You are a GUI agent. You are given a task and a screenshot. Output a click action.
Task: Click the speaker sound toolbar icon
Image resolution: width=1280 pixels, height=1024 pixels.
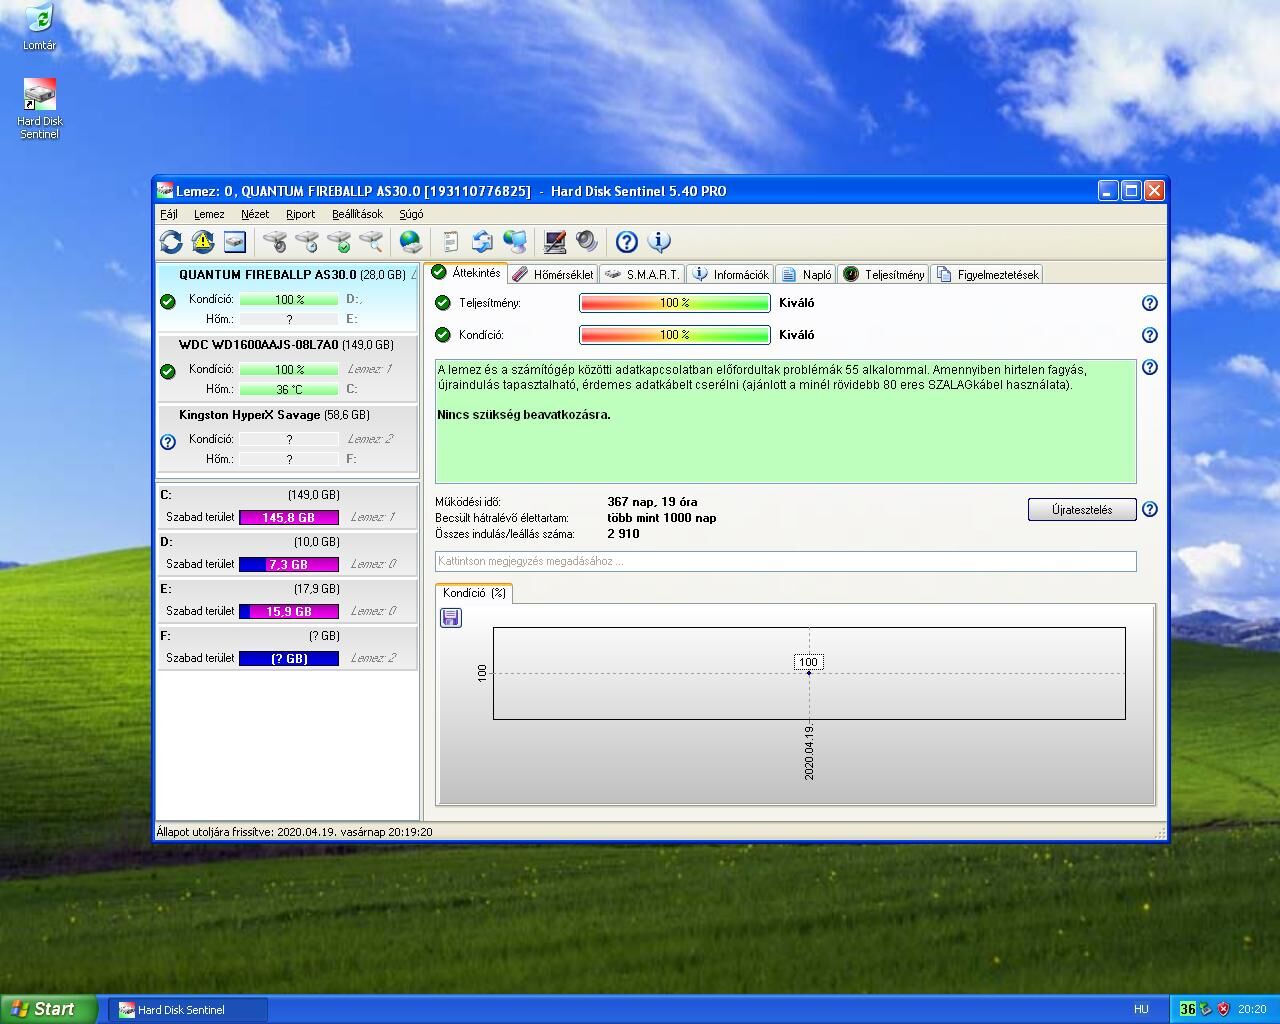click(x=587, y=242)
